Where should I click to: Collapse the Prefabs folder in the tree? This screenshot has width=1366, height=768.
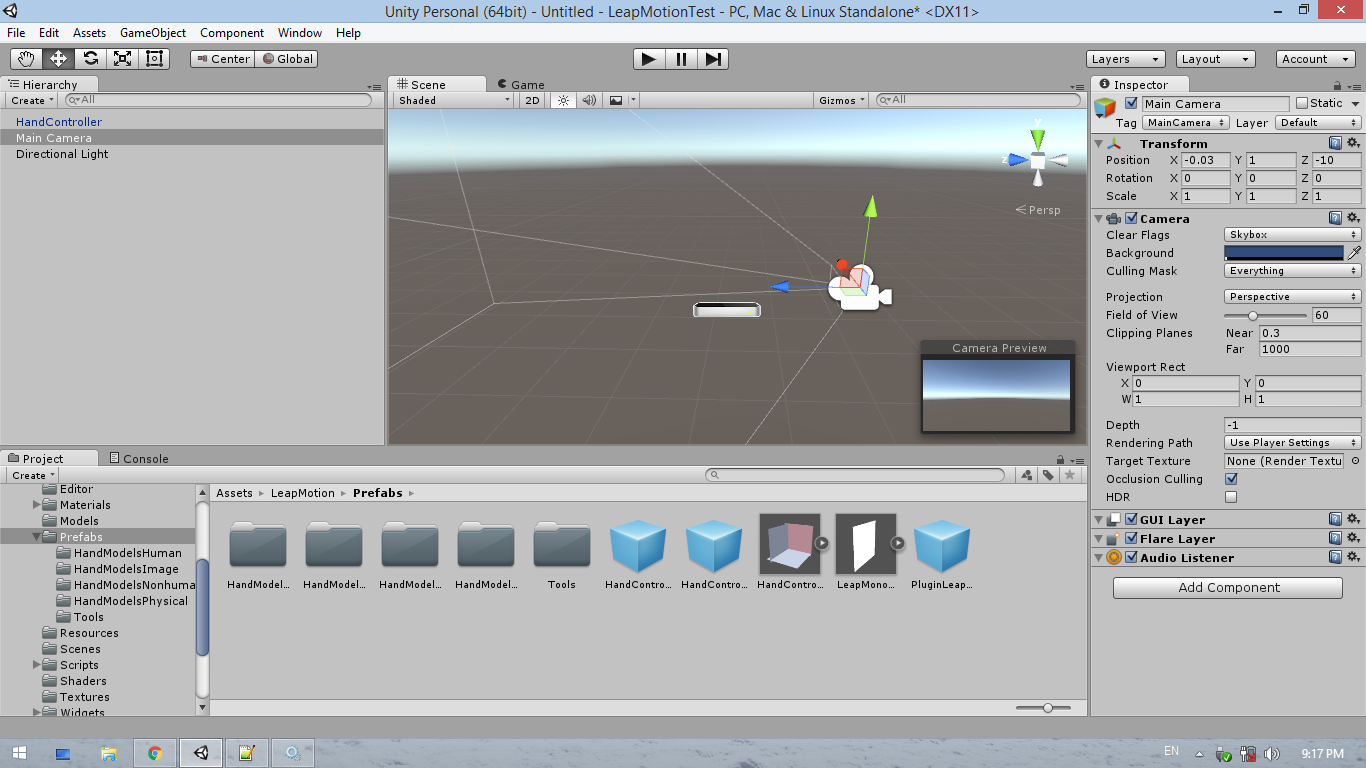pyautogui.click(x=37, y=537)
